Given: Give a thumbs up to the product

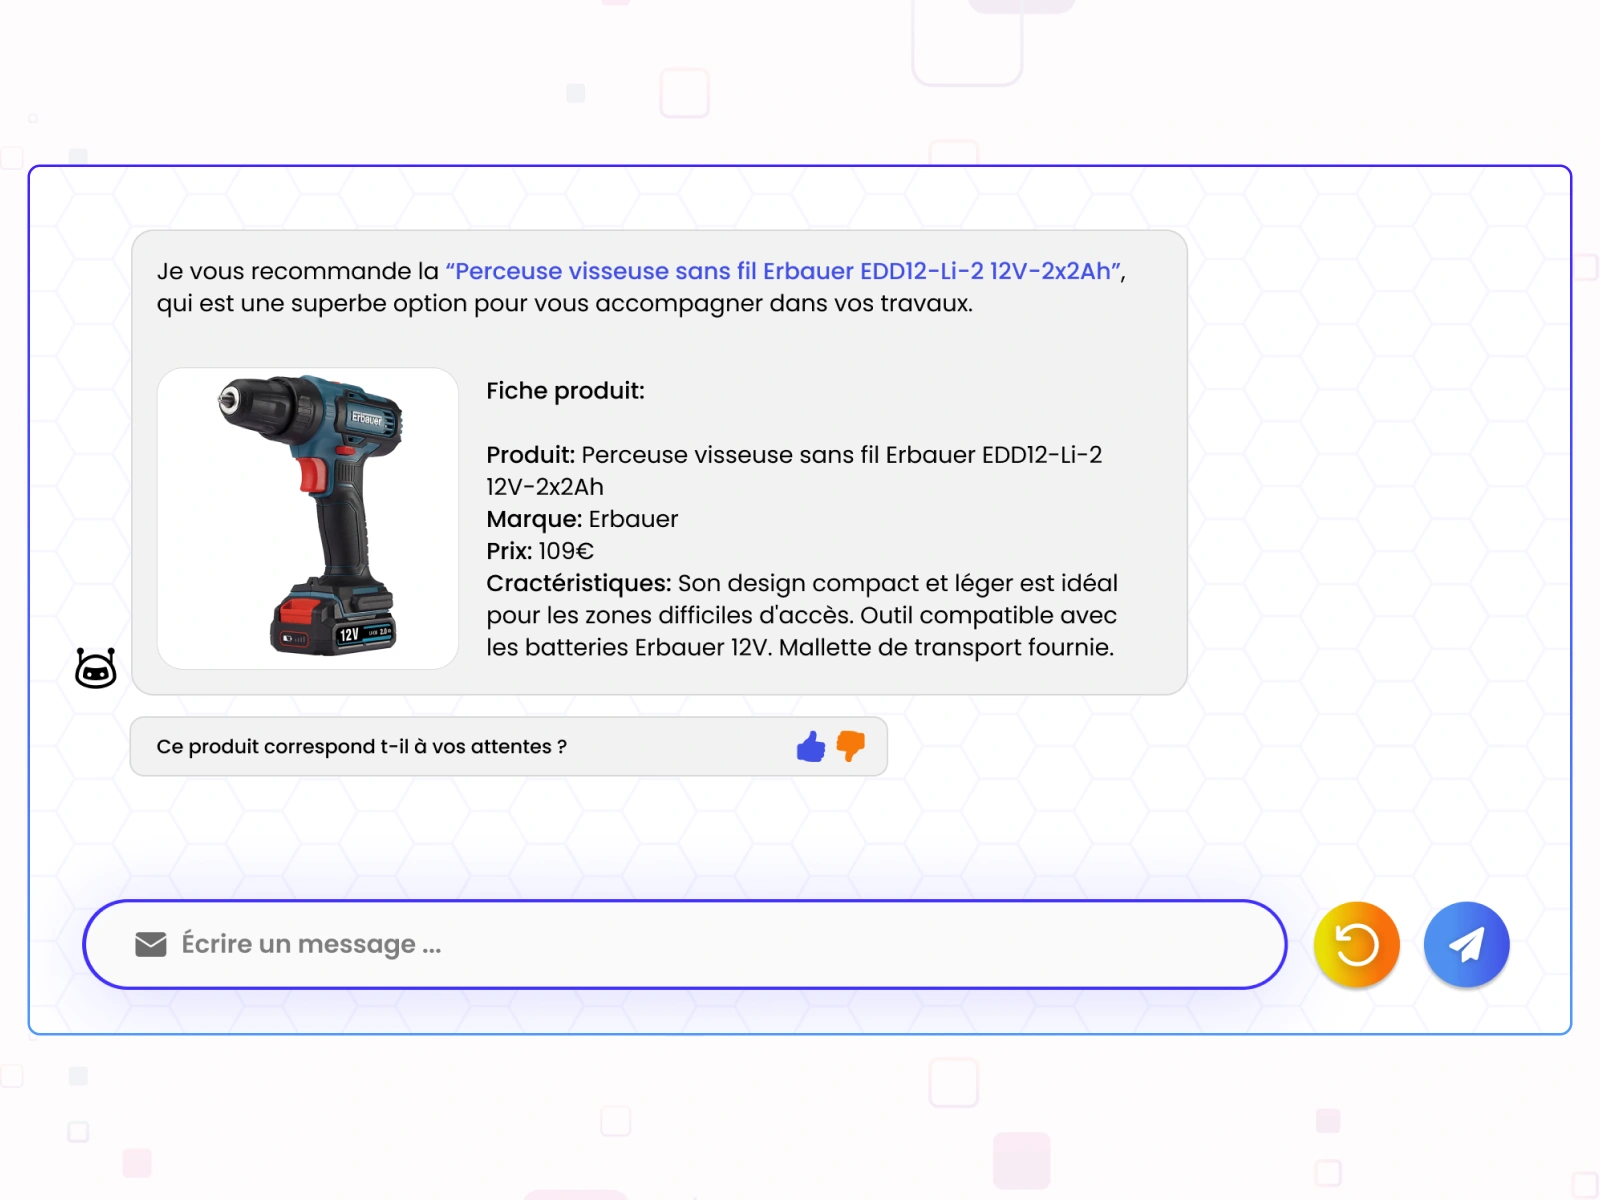Looking at the screenshot, I should (x=811, y=746).
